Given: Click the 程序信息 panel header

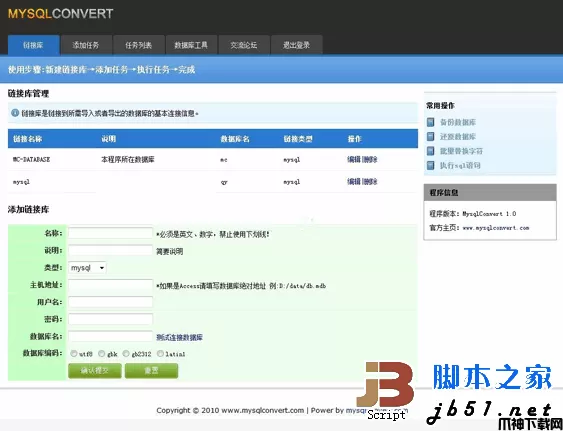Looking at the screenshot, I should 490,193.
